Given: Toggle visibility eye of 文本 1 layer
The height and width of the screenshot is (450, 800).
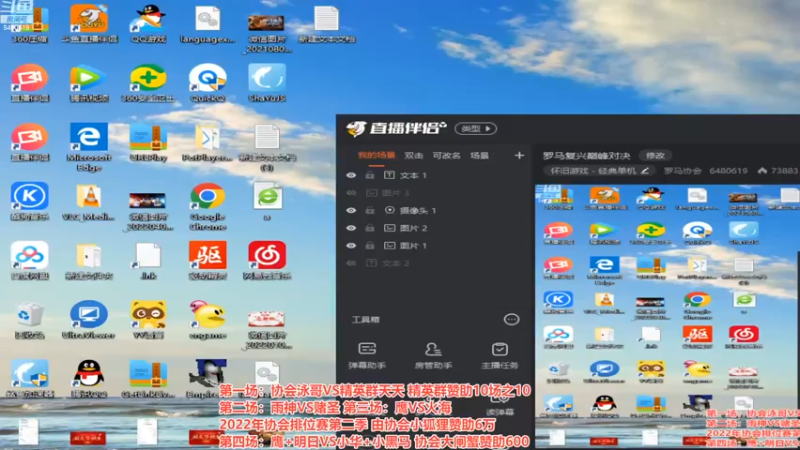Looking at the screenshot, I should [351, 175].
